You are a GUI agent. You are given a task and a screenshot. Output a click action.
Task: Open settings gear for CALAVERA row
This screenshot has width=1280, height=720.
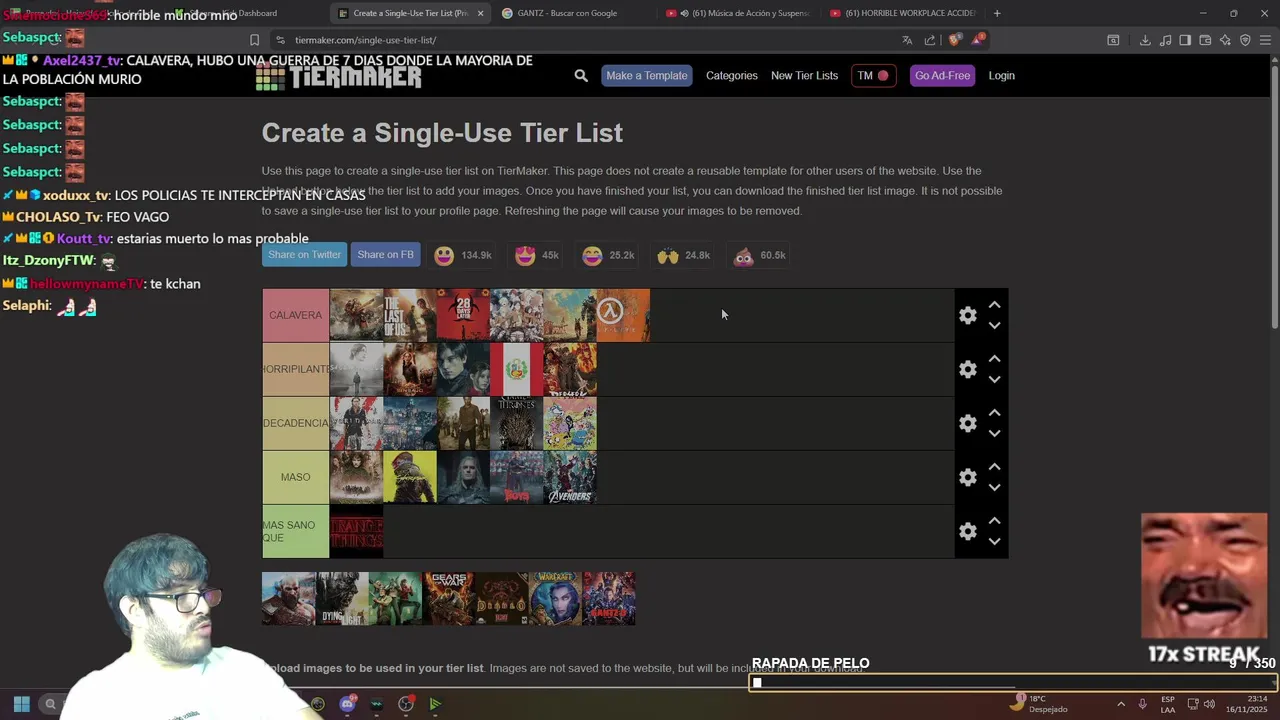(968, 315)
